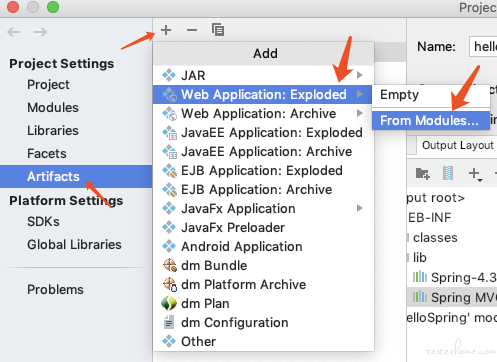The image size is (497, 362).
Task: Click the dm Configuration document icon
Action: (169, 322)
